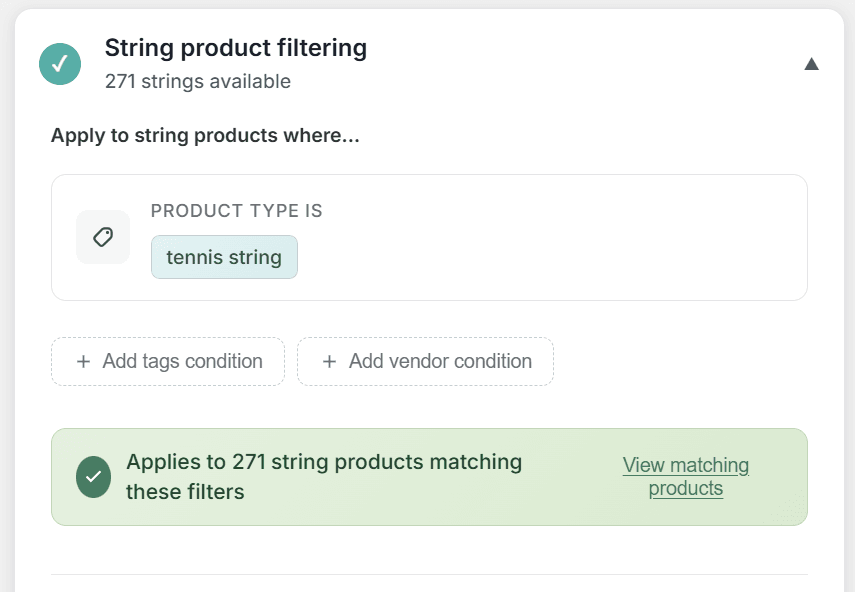Viewport: 855px width, 592px height.
Task: Select the check icon inside the success message
Action: 93,477
